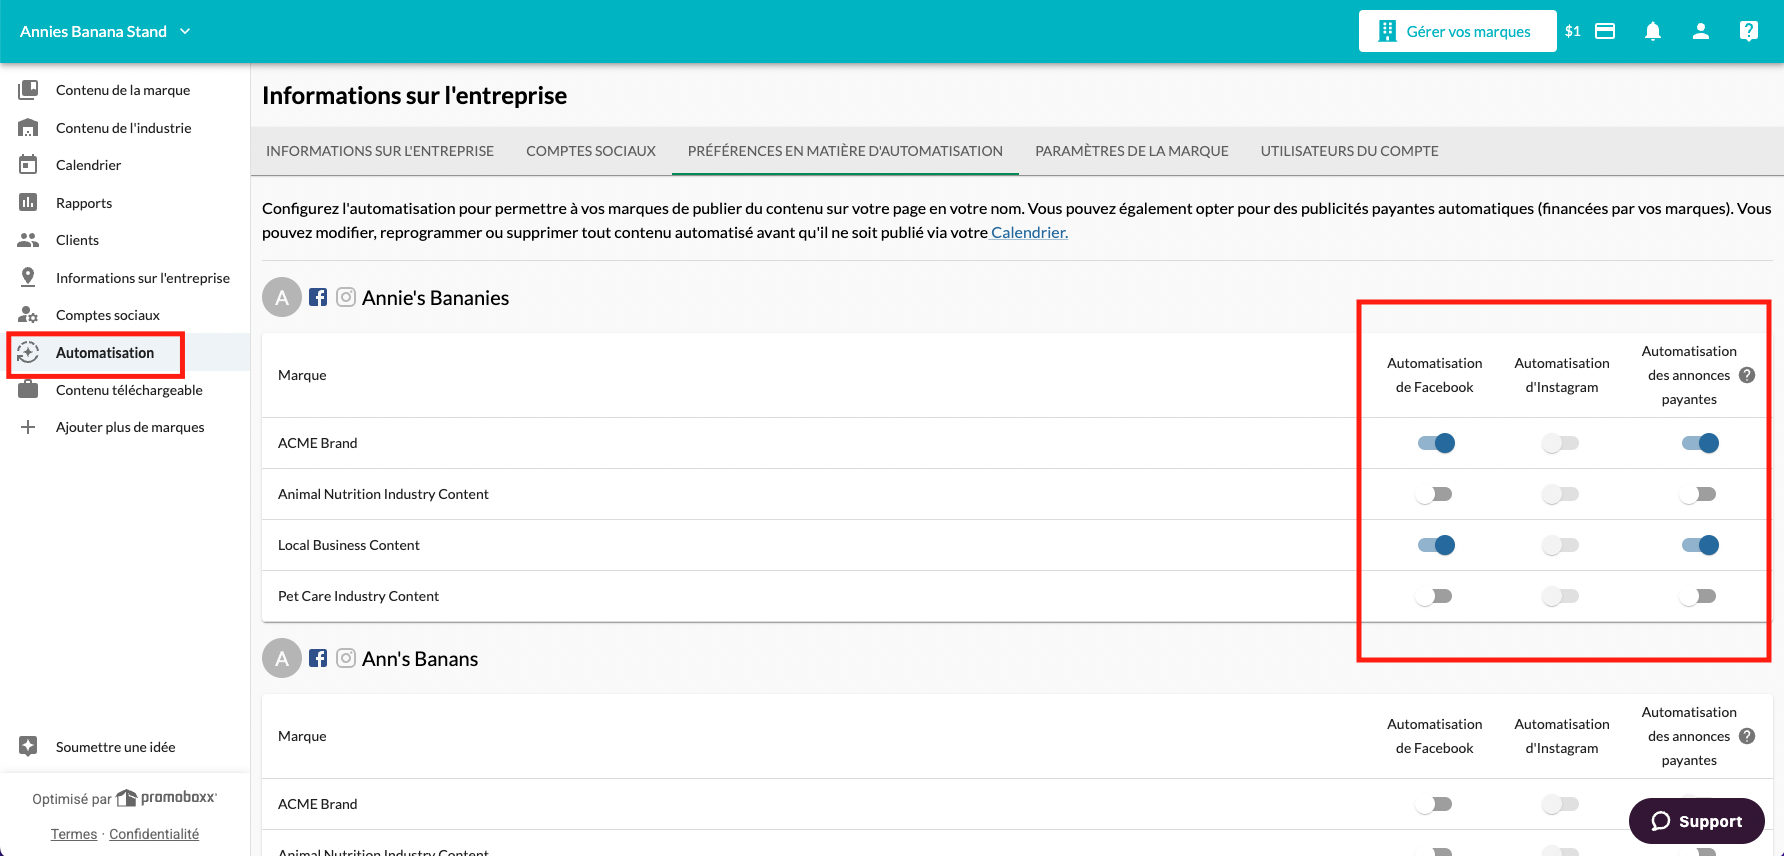Click the Annie's Bananies avatar circle

(282, 297)
